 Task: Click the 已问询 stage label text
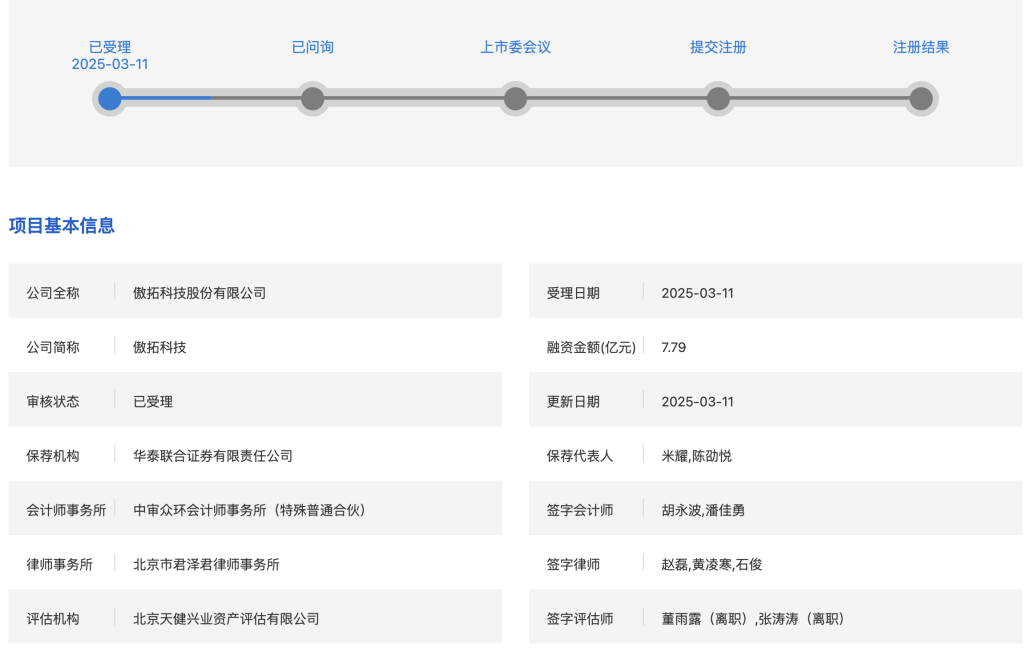click(x=313, y=47)
